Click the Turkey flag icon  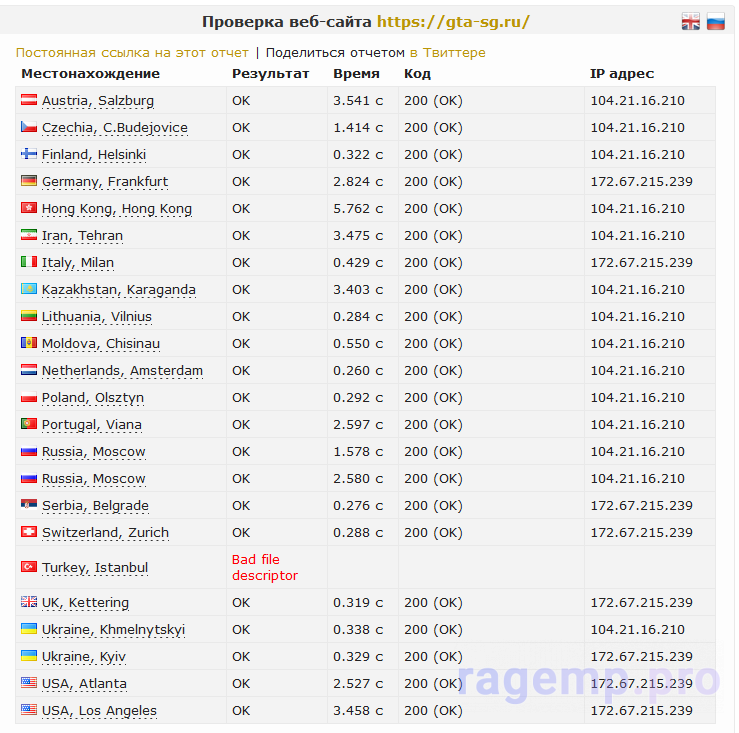tap(29, 567)
